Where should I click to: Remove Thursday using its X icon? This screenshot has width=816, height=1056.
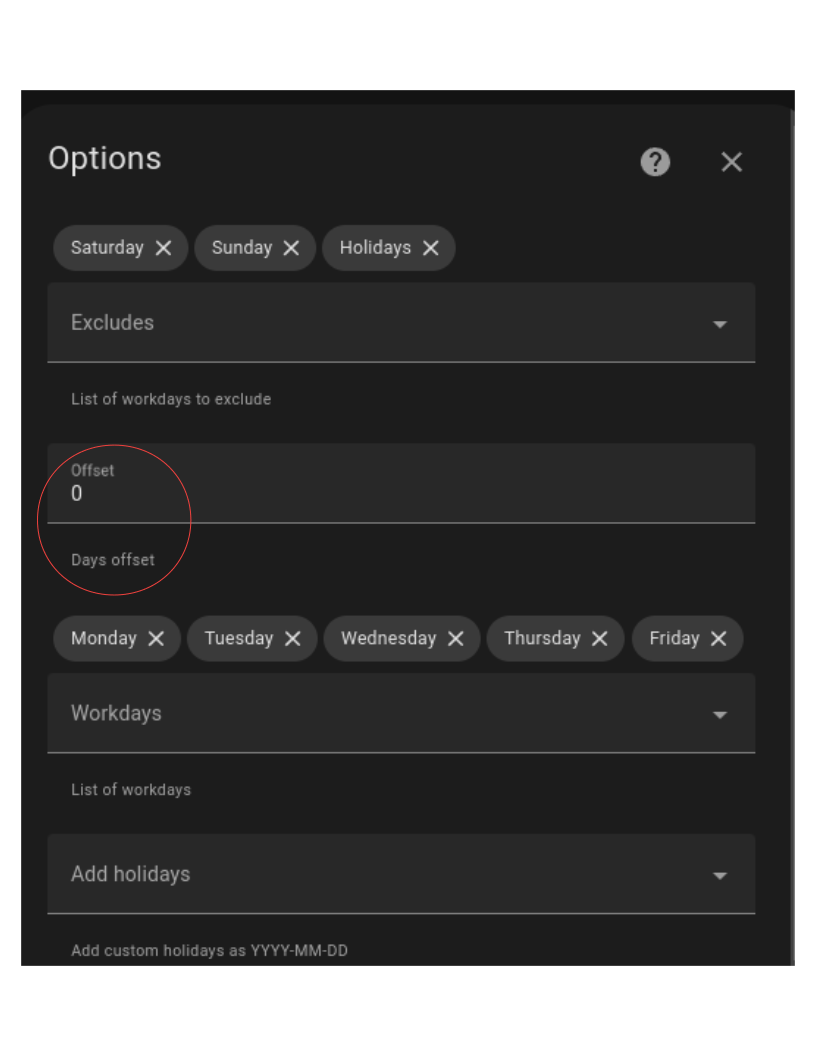(601, 638)
